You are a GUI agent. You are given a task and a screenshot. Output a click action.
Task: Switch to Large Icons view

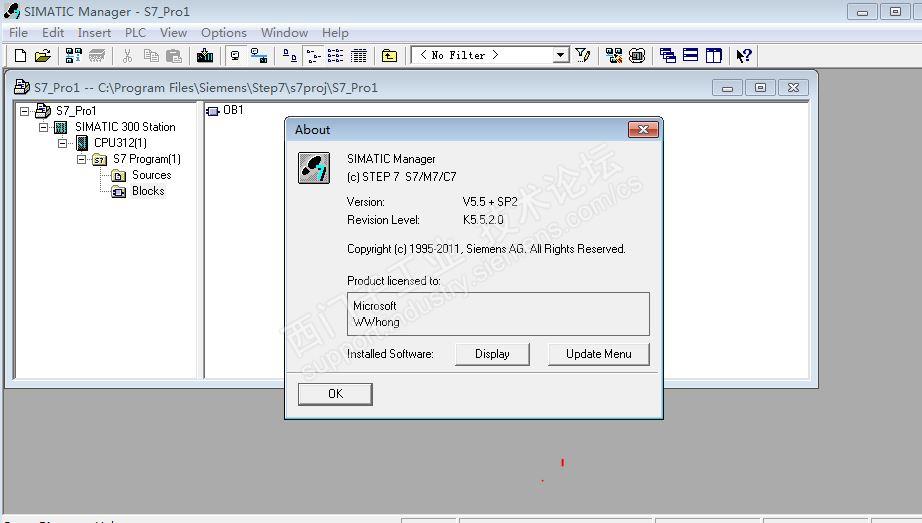tap(289, 56)
